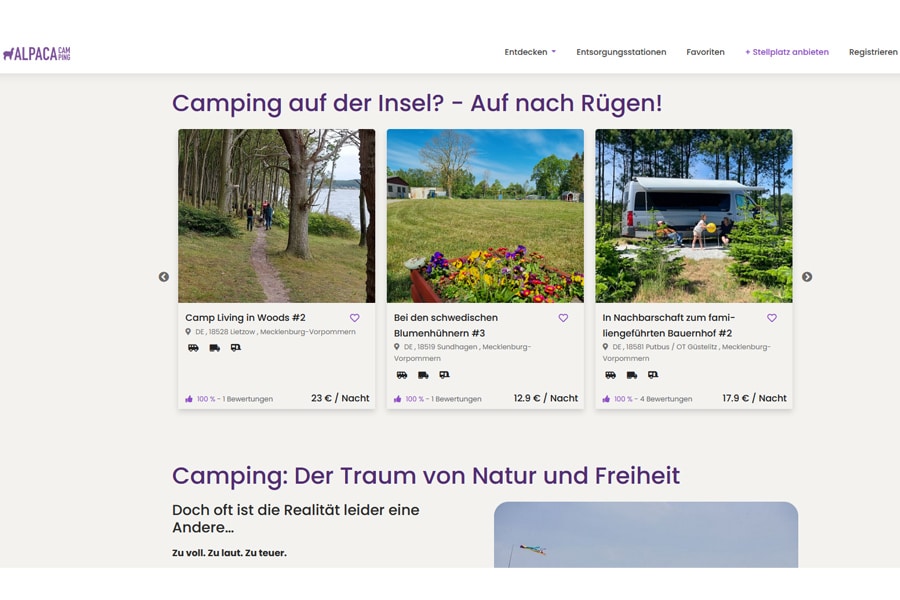Image resolution: width=900 pixels, height=600 pixels.
Task: Select '100 % - 4 Bewertungen' rating text
Action: click(653, 399)
